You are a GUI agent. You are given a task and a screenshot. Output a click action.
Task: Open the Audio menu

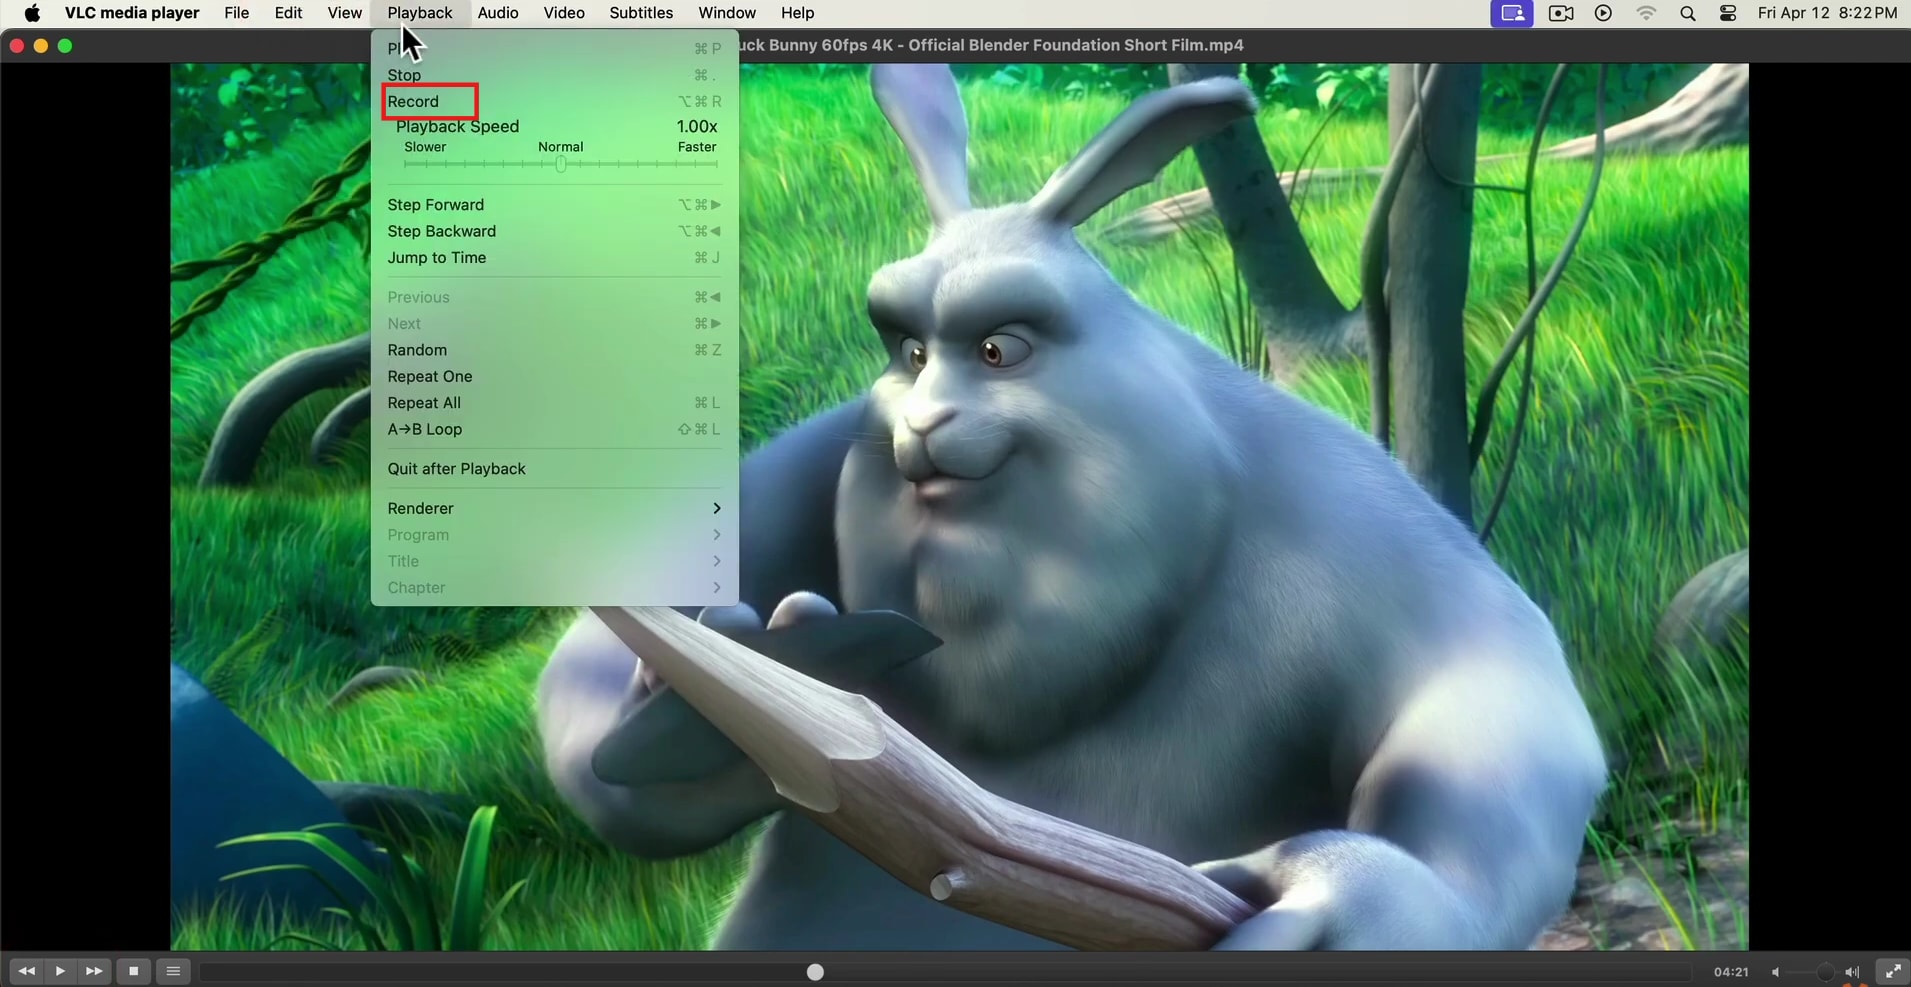tap(498, 13)
